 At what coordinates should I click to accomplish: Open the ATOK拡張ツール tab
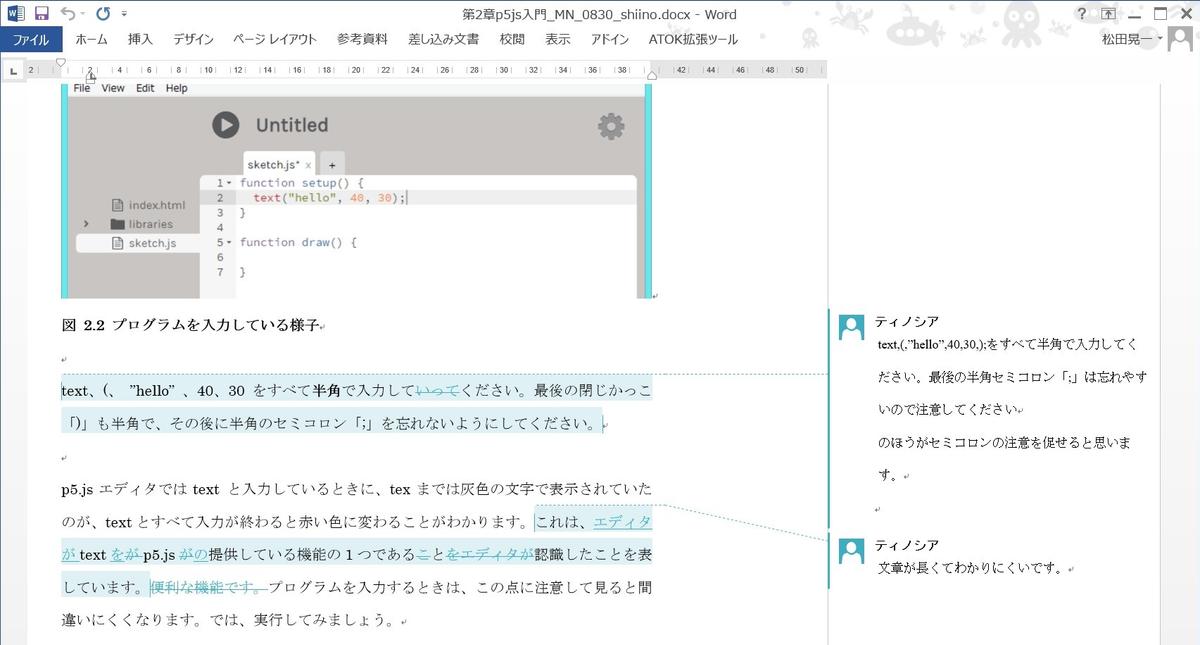(691, 40)
